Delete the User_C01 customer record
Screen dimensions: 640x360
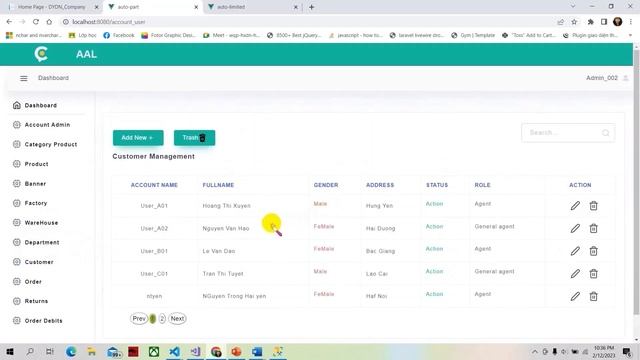point(593,273)
